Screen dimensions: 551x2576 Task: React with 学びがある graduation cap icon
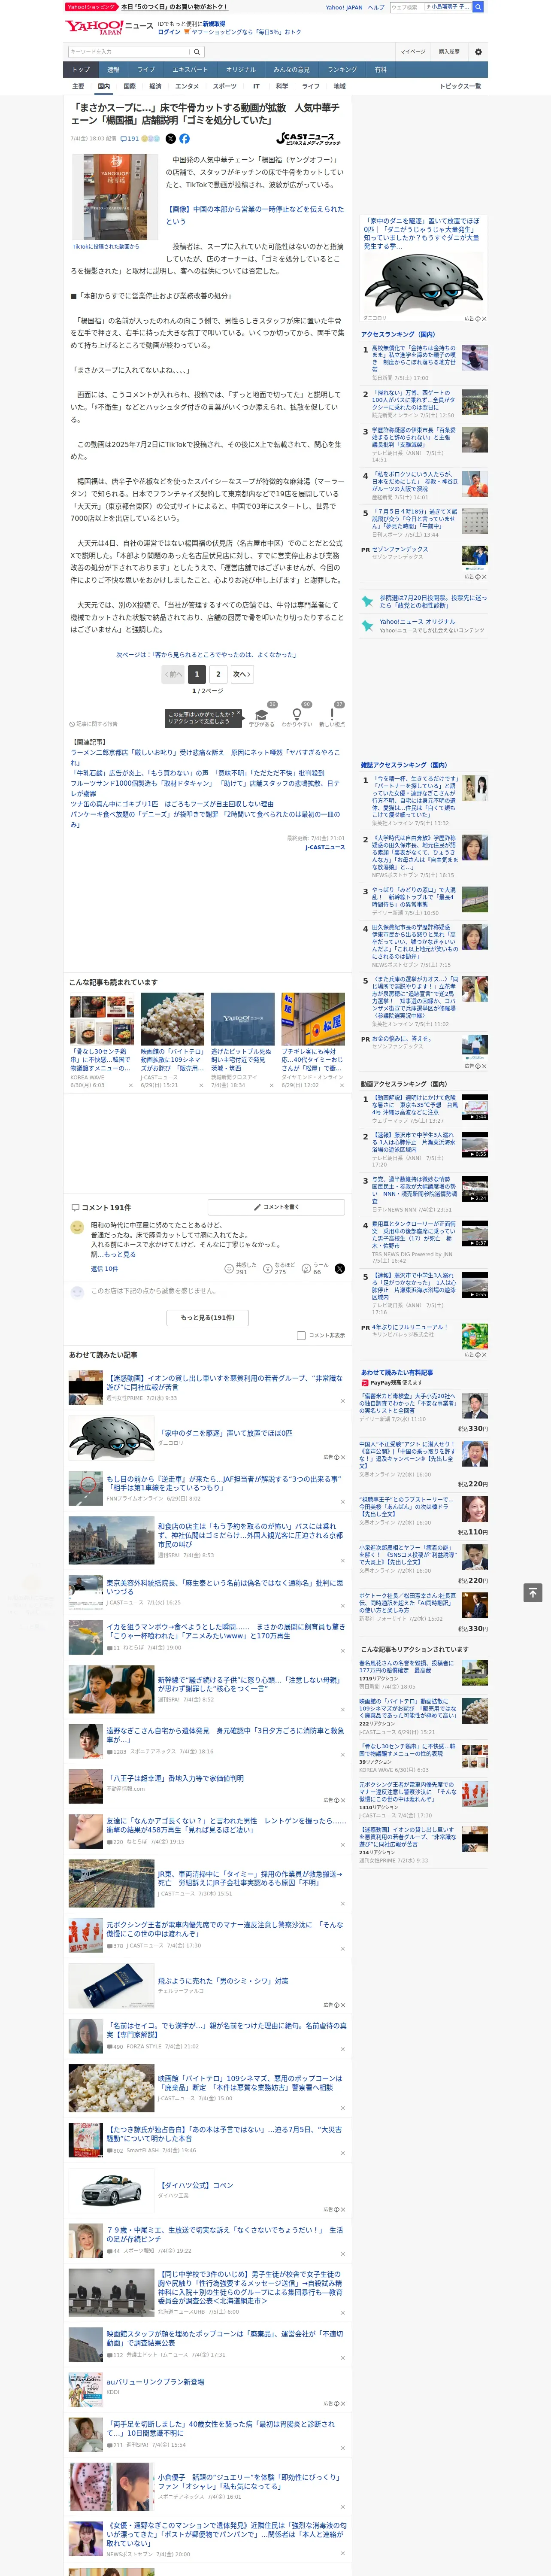[262, 715]
